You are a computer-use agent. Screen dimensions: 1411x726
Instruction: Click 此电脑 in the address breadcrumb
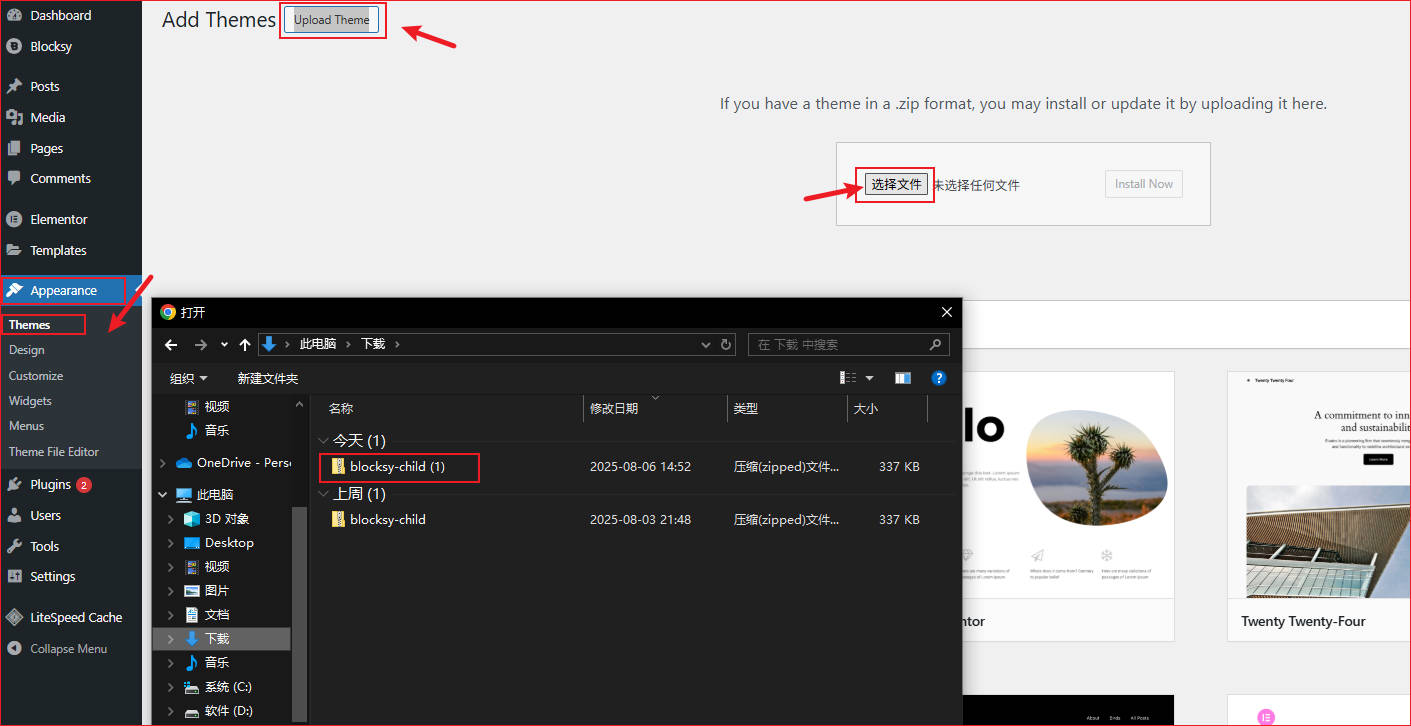pos(318,344)
